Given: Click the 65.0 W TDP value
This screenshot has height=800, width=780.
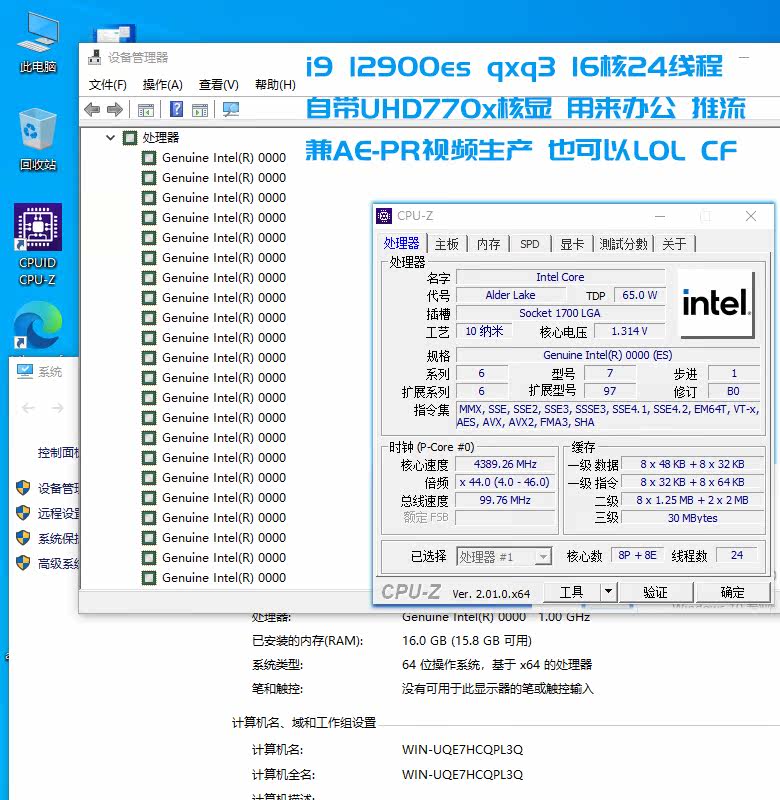Looking at the screenshot, I should point(639,295).
